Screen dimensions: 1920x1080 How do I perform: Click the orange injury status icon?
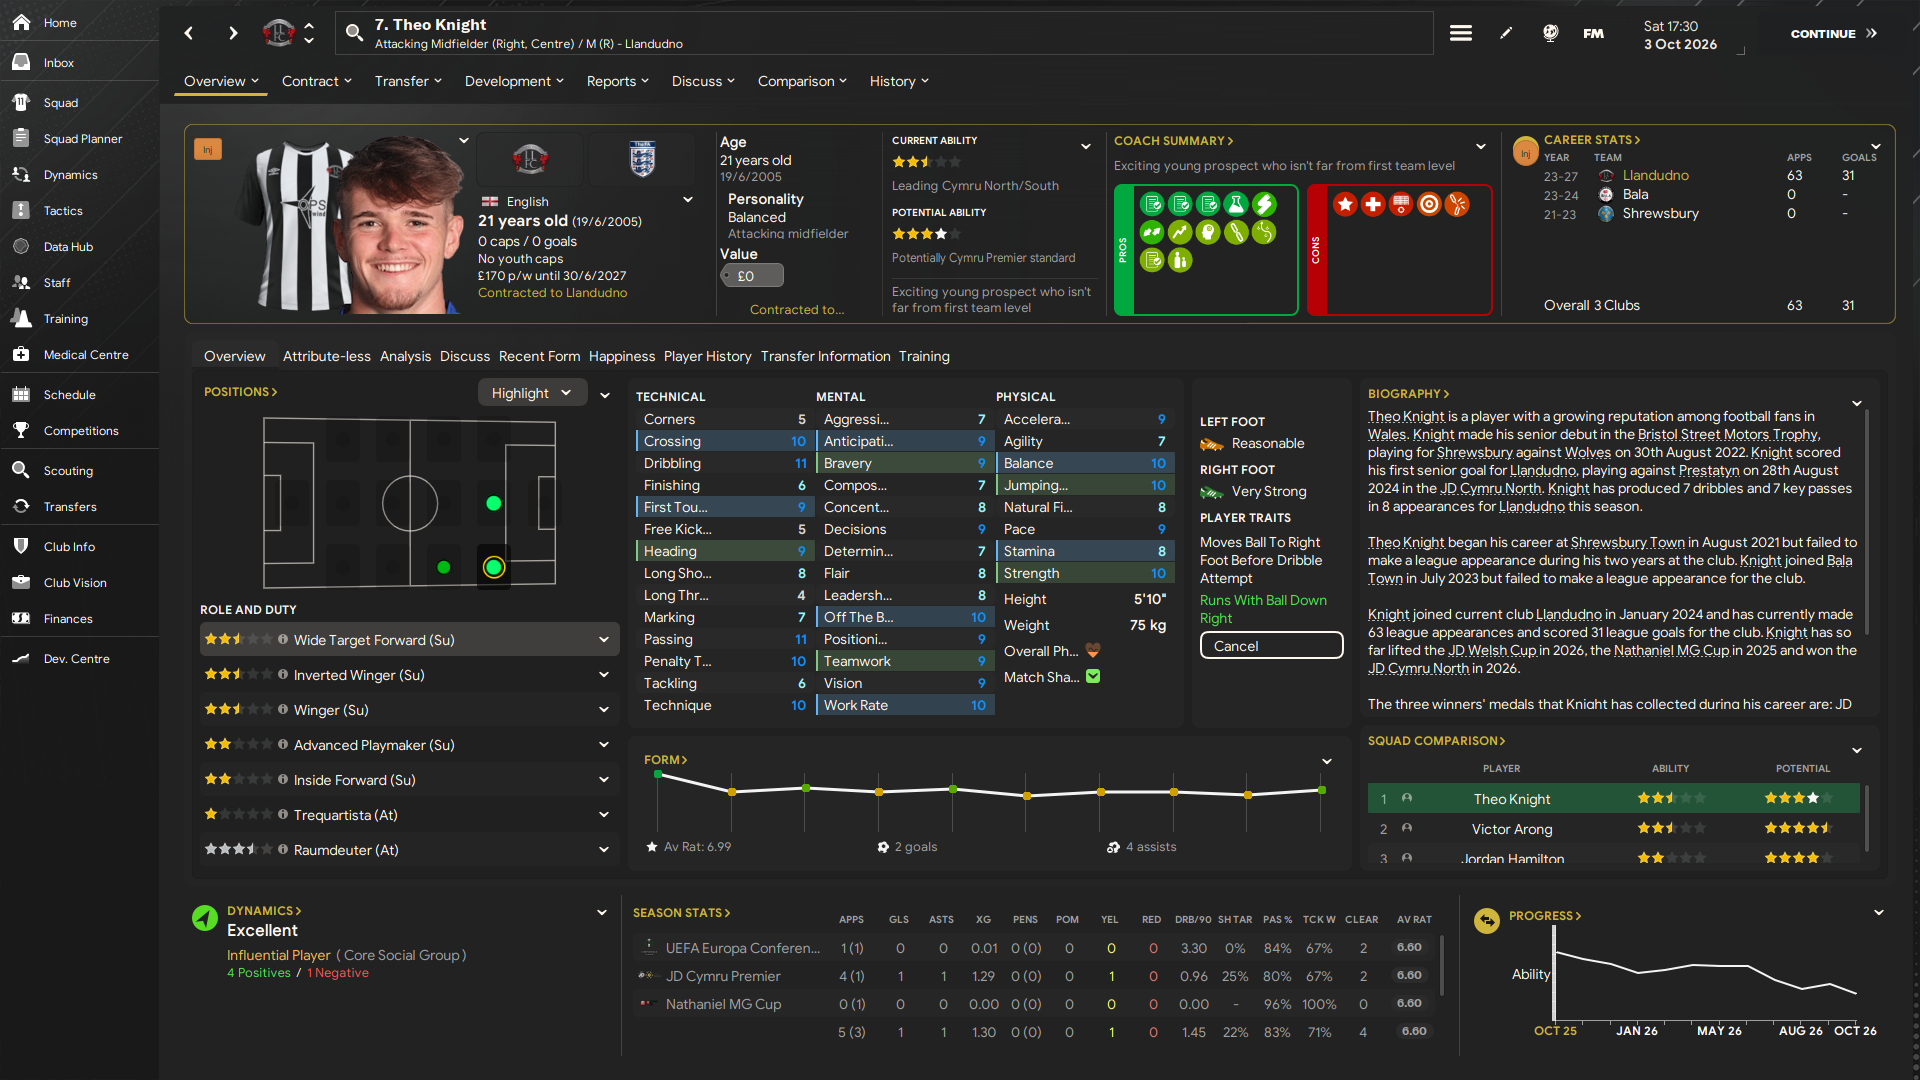click(208, 150)
